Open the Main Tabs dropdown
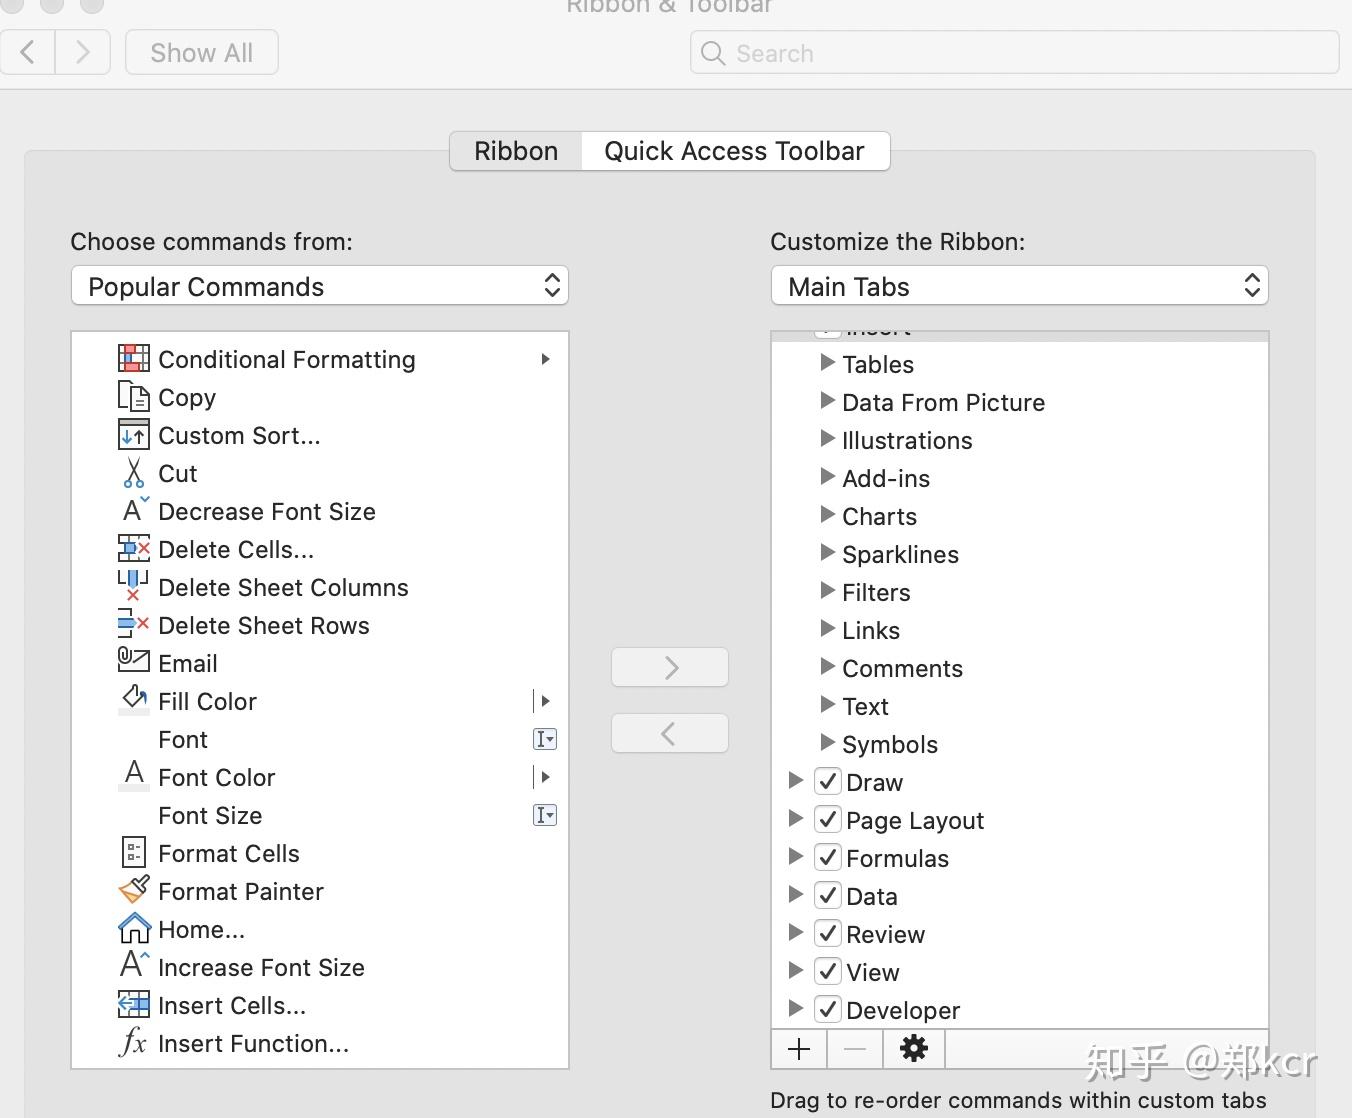Screen dimensions: 1352x1118 pyautogui.click(x=1019, y=286)
